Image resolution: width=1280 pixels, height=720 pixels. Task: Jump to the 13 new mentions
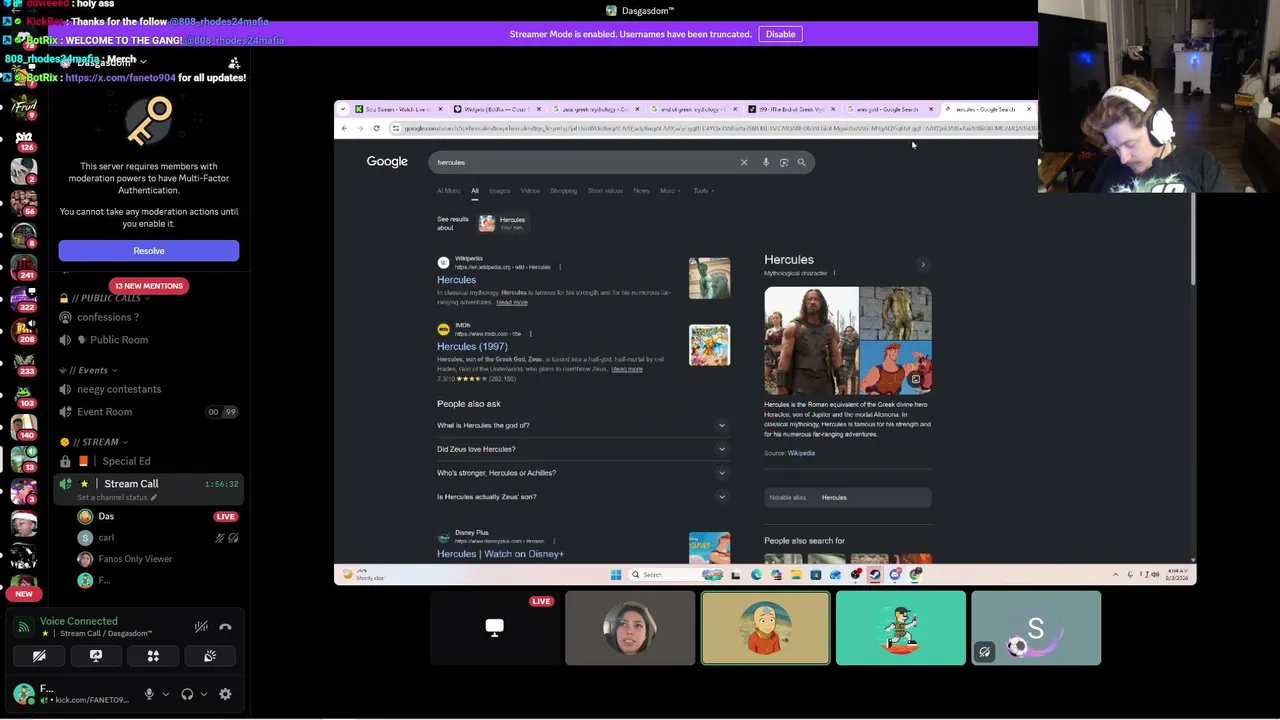[148, 286]
